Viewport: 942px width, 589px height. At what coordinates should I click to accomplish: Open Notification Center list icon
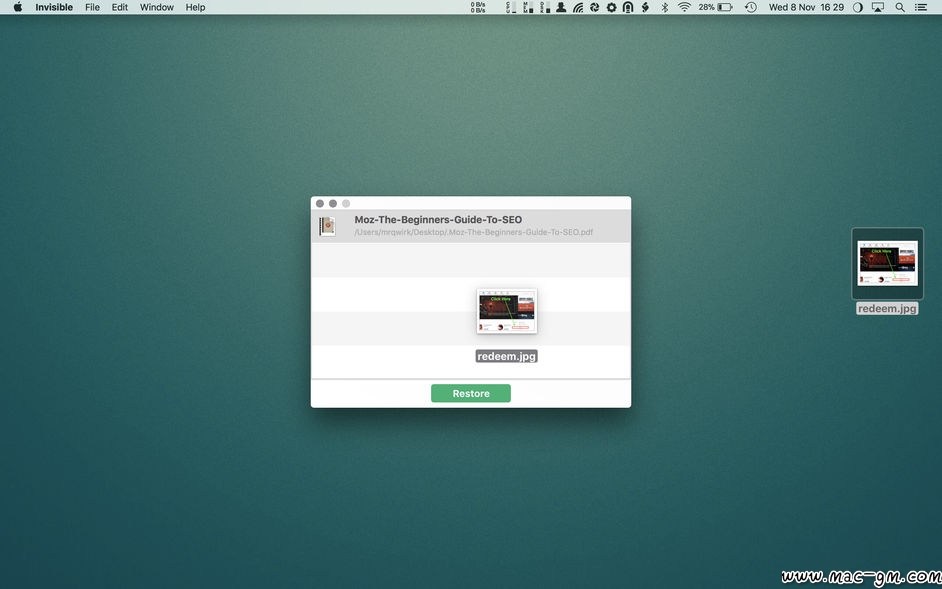pos(920,7)
